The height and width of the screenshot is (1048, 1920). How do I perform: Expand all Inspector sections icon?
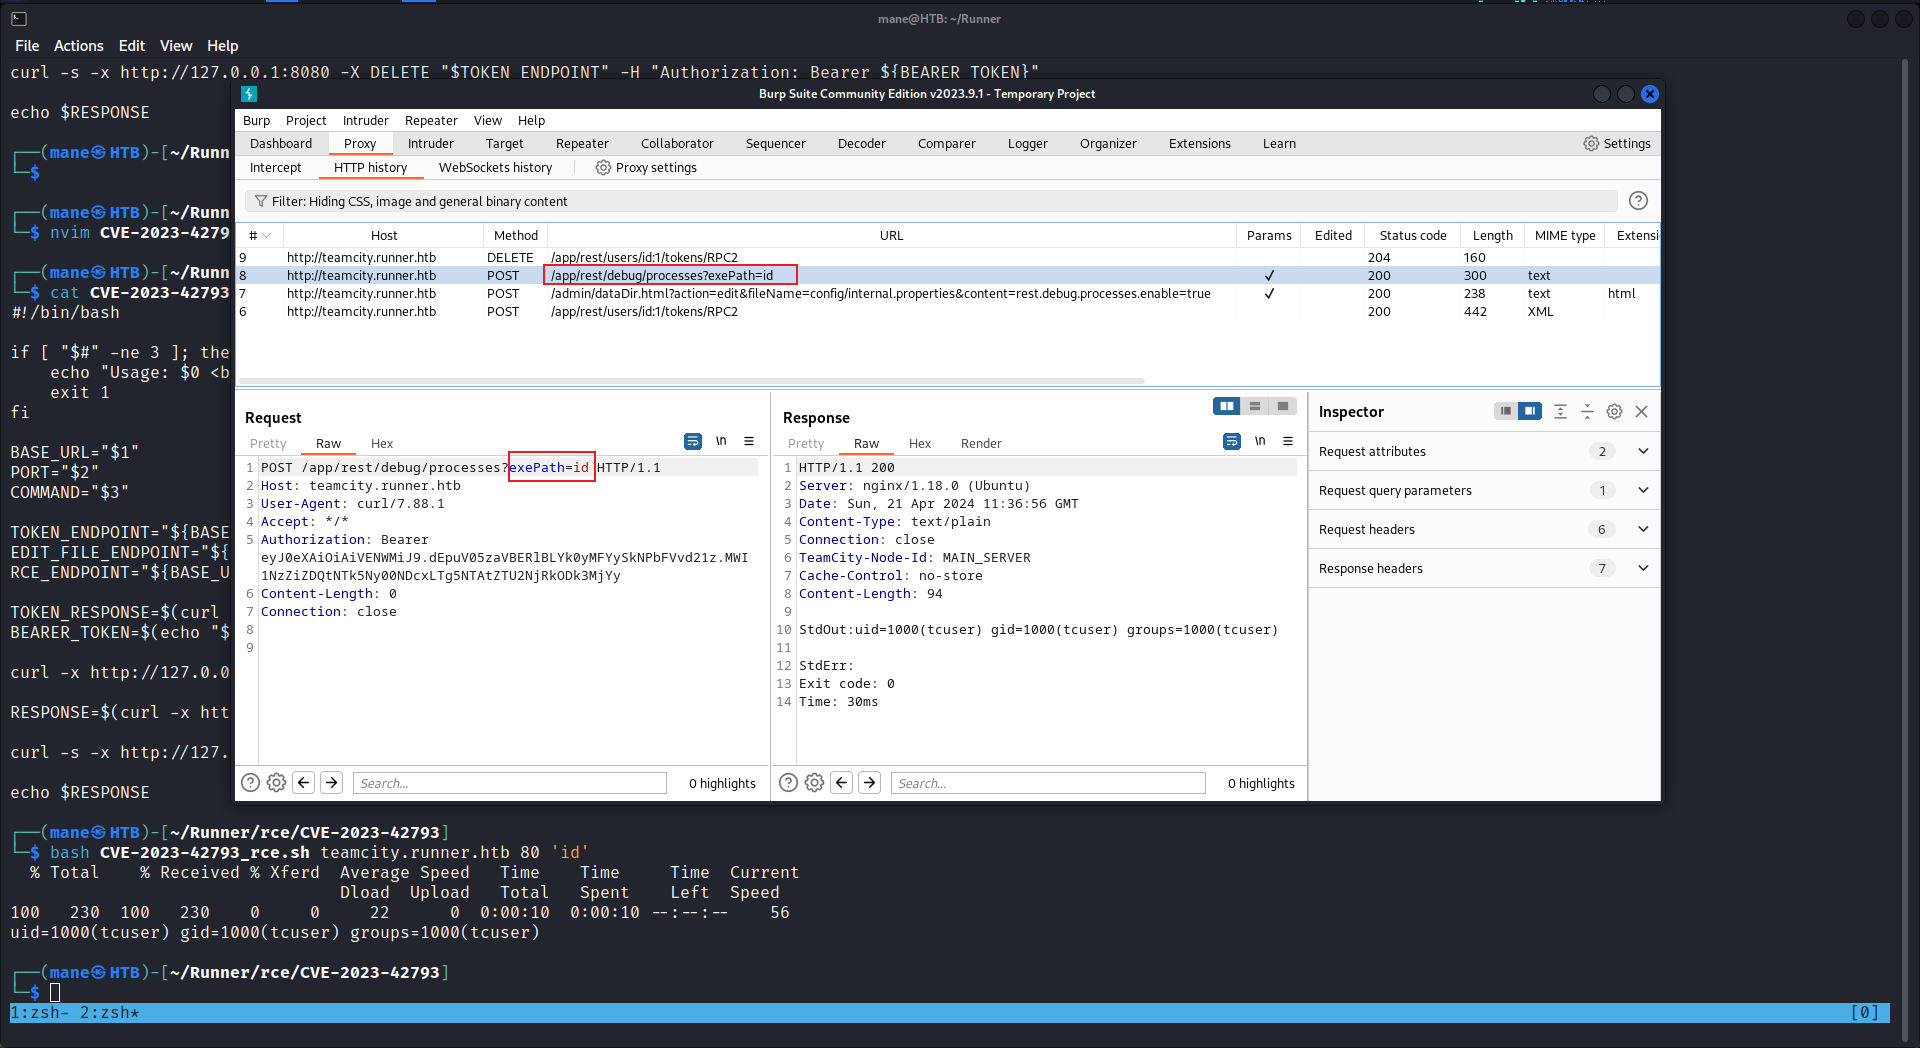pyautogui.click(x=1560, y=411)
